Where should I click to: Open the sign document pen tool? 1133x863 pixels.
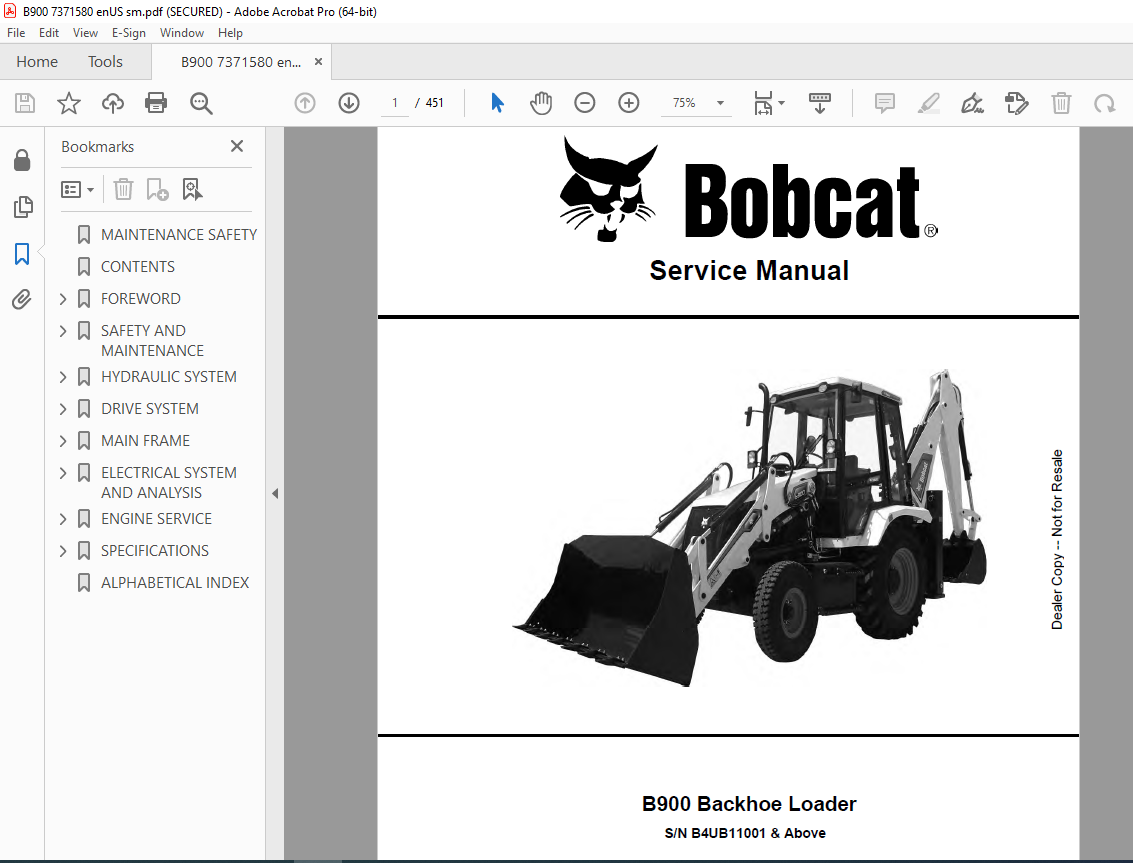point(973,103)
